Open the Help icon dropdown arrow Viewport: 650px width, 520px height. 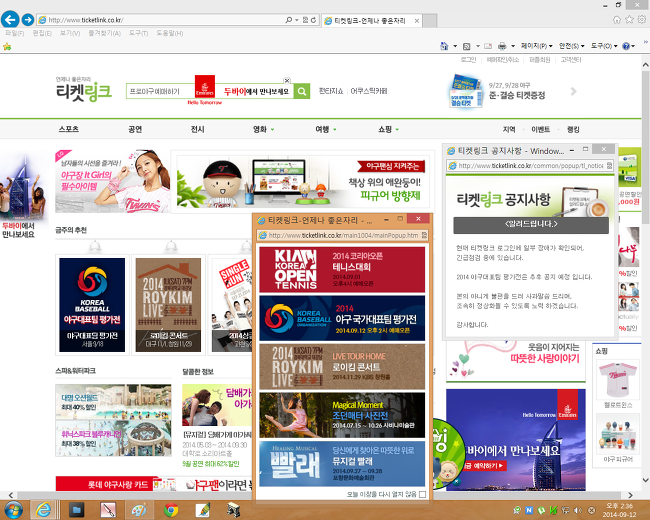(x=633, y=46)
